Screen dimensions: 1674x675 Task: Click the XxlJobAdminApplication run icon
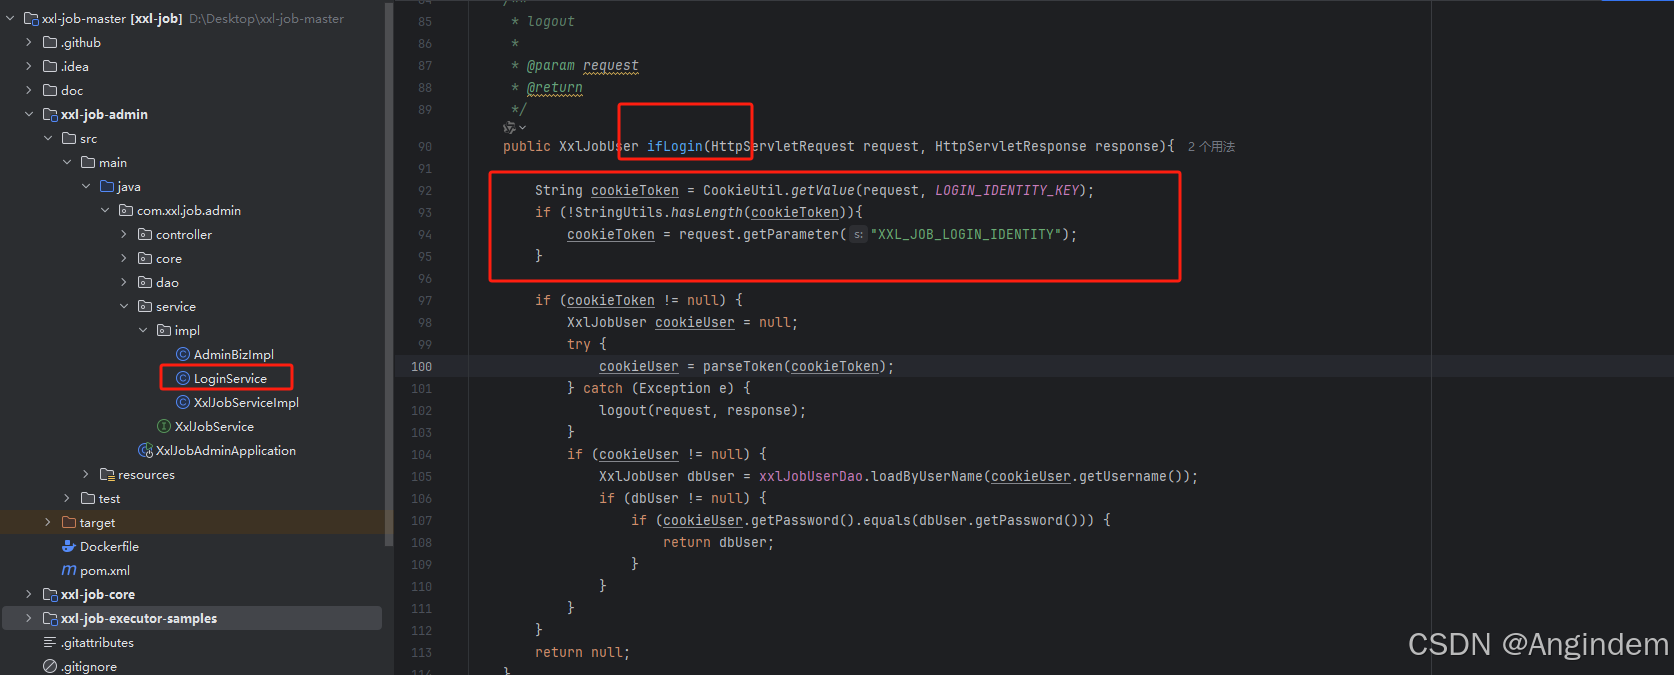click(x=145, y=450)
